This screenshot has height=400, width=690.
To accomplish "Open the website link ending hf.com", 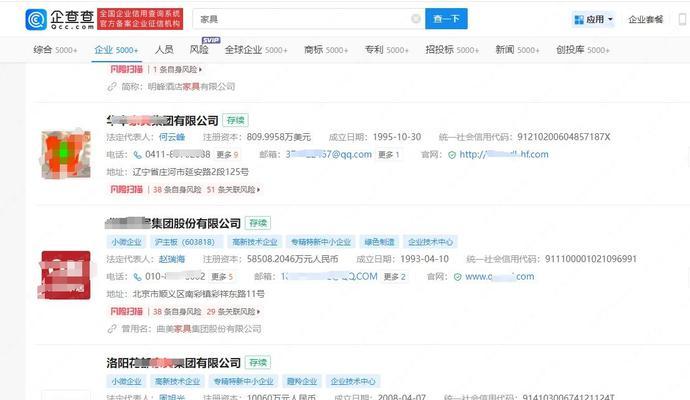I will pyautogui.click(x=504, y=154).
